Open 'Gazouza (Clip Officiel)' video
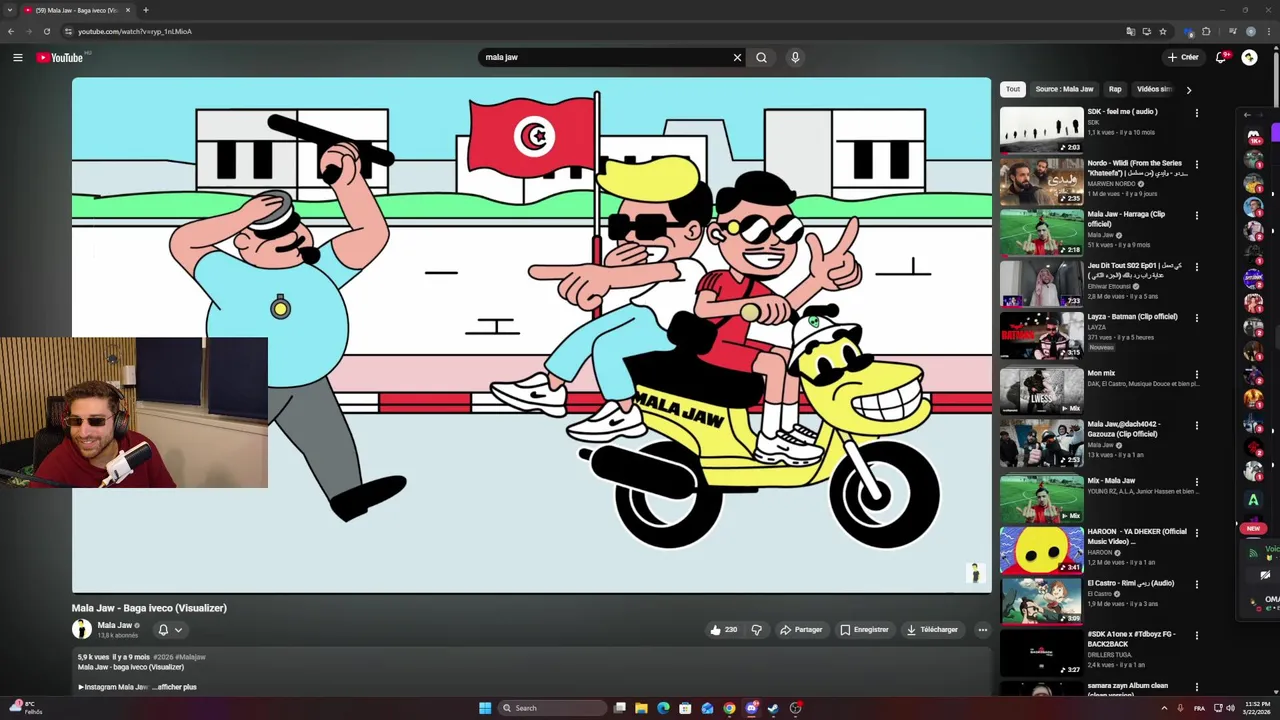 1124,429
